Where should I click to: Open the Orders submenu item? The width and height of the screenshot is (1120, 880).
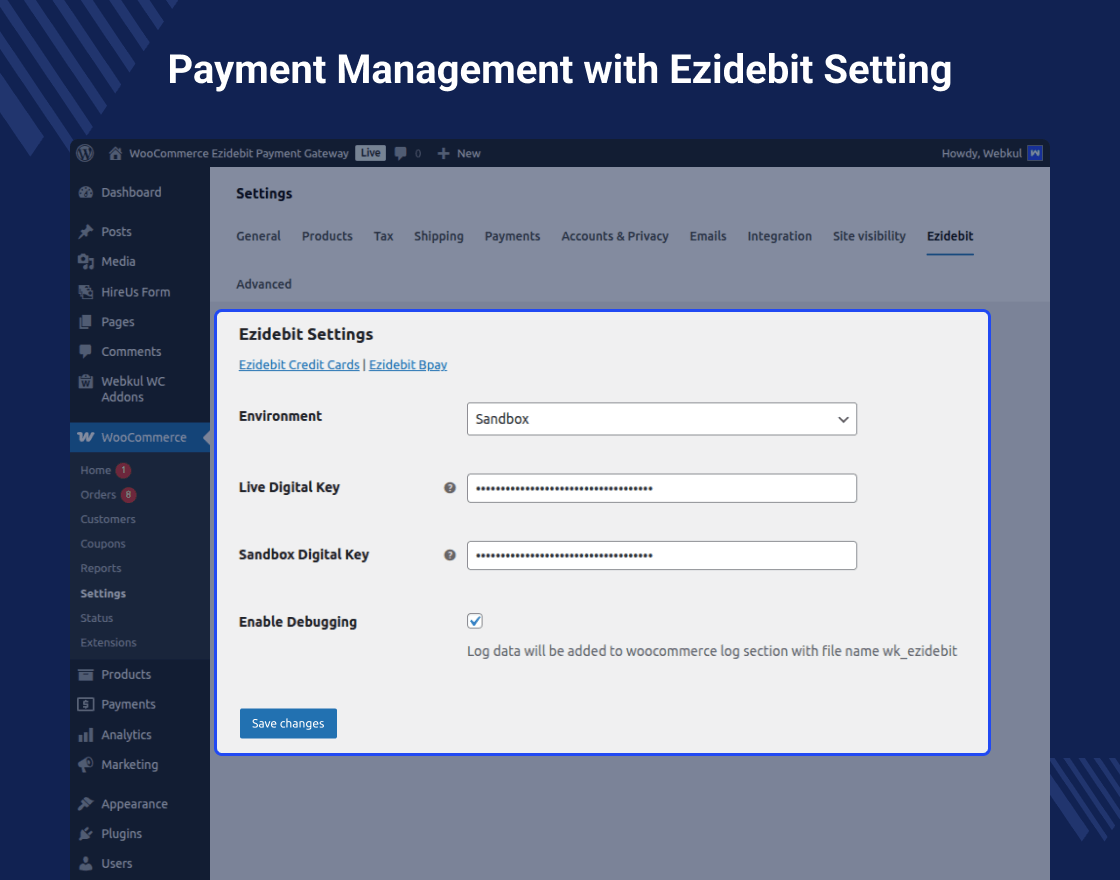coord(98,494)
